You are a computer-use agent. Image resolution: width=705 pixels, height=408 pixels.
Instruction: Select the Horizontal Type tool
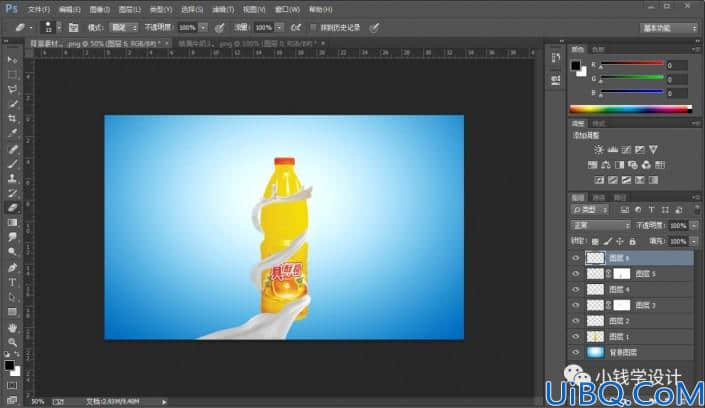coord(12,282)
